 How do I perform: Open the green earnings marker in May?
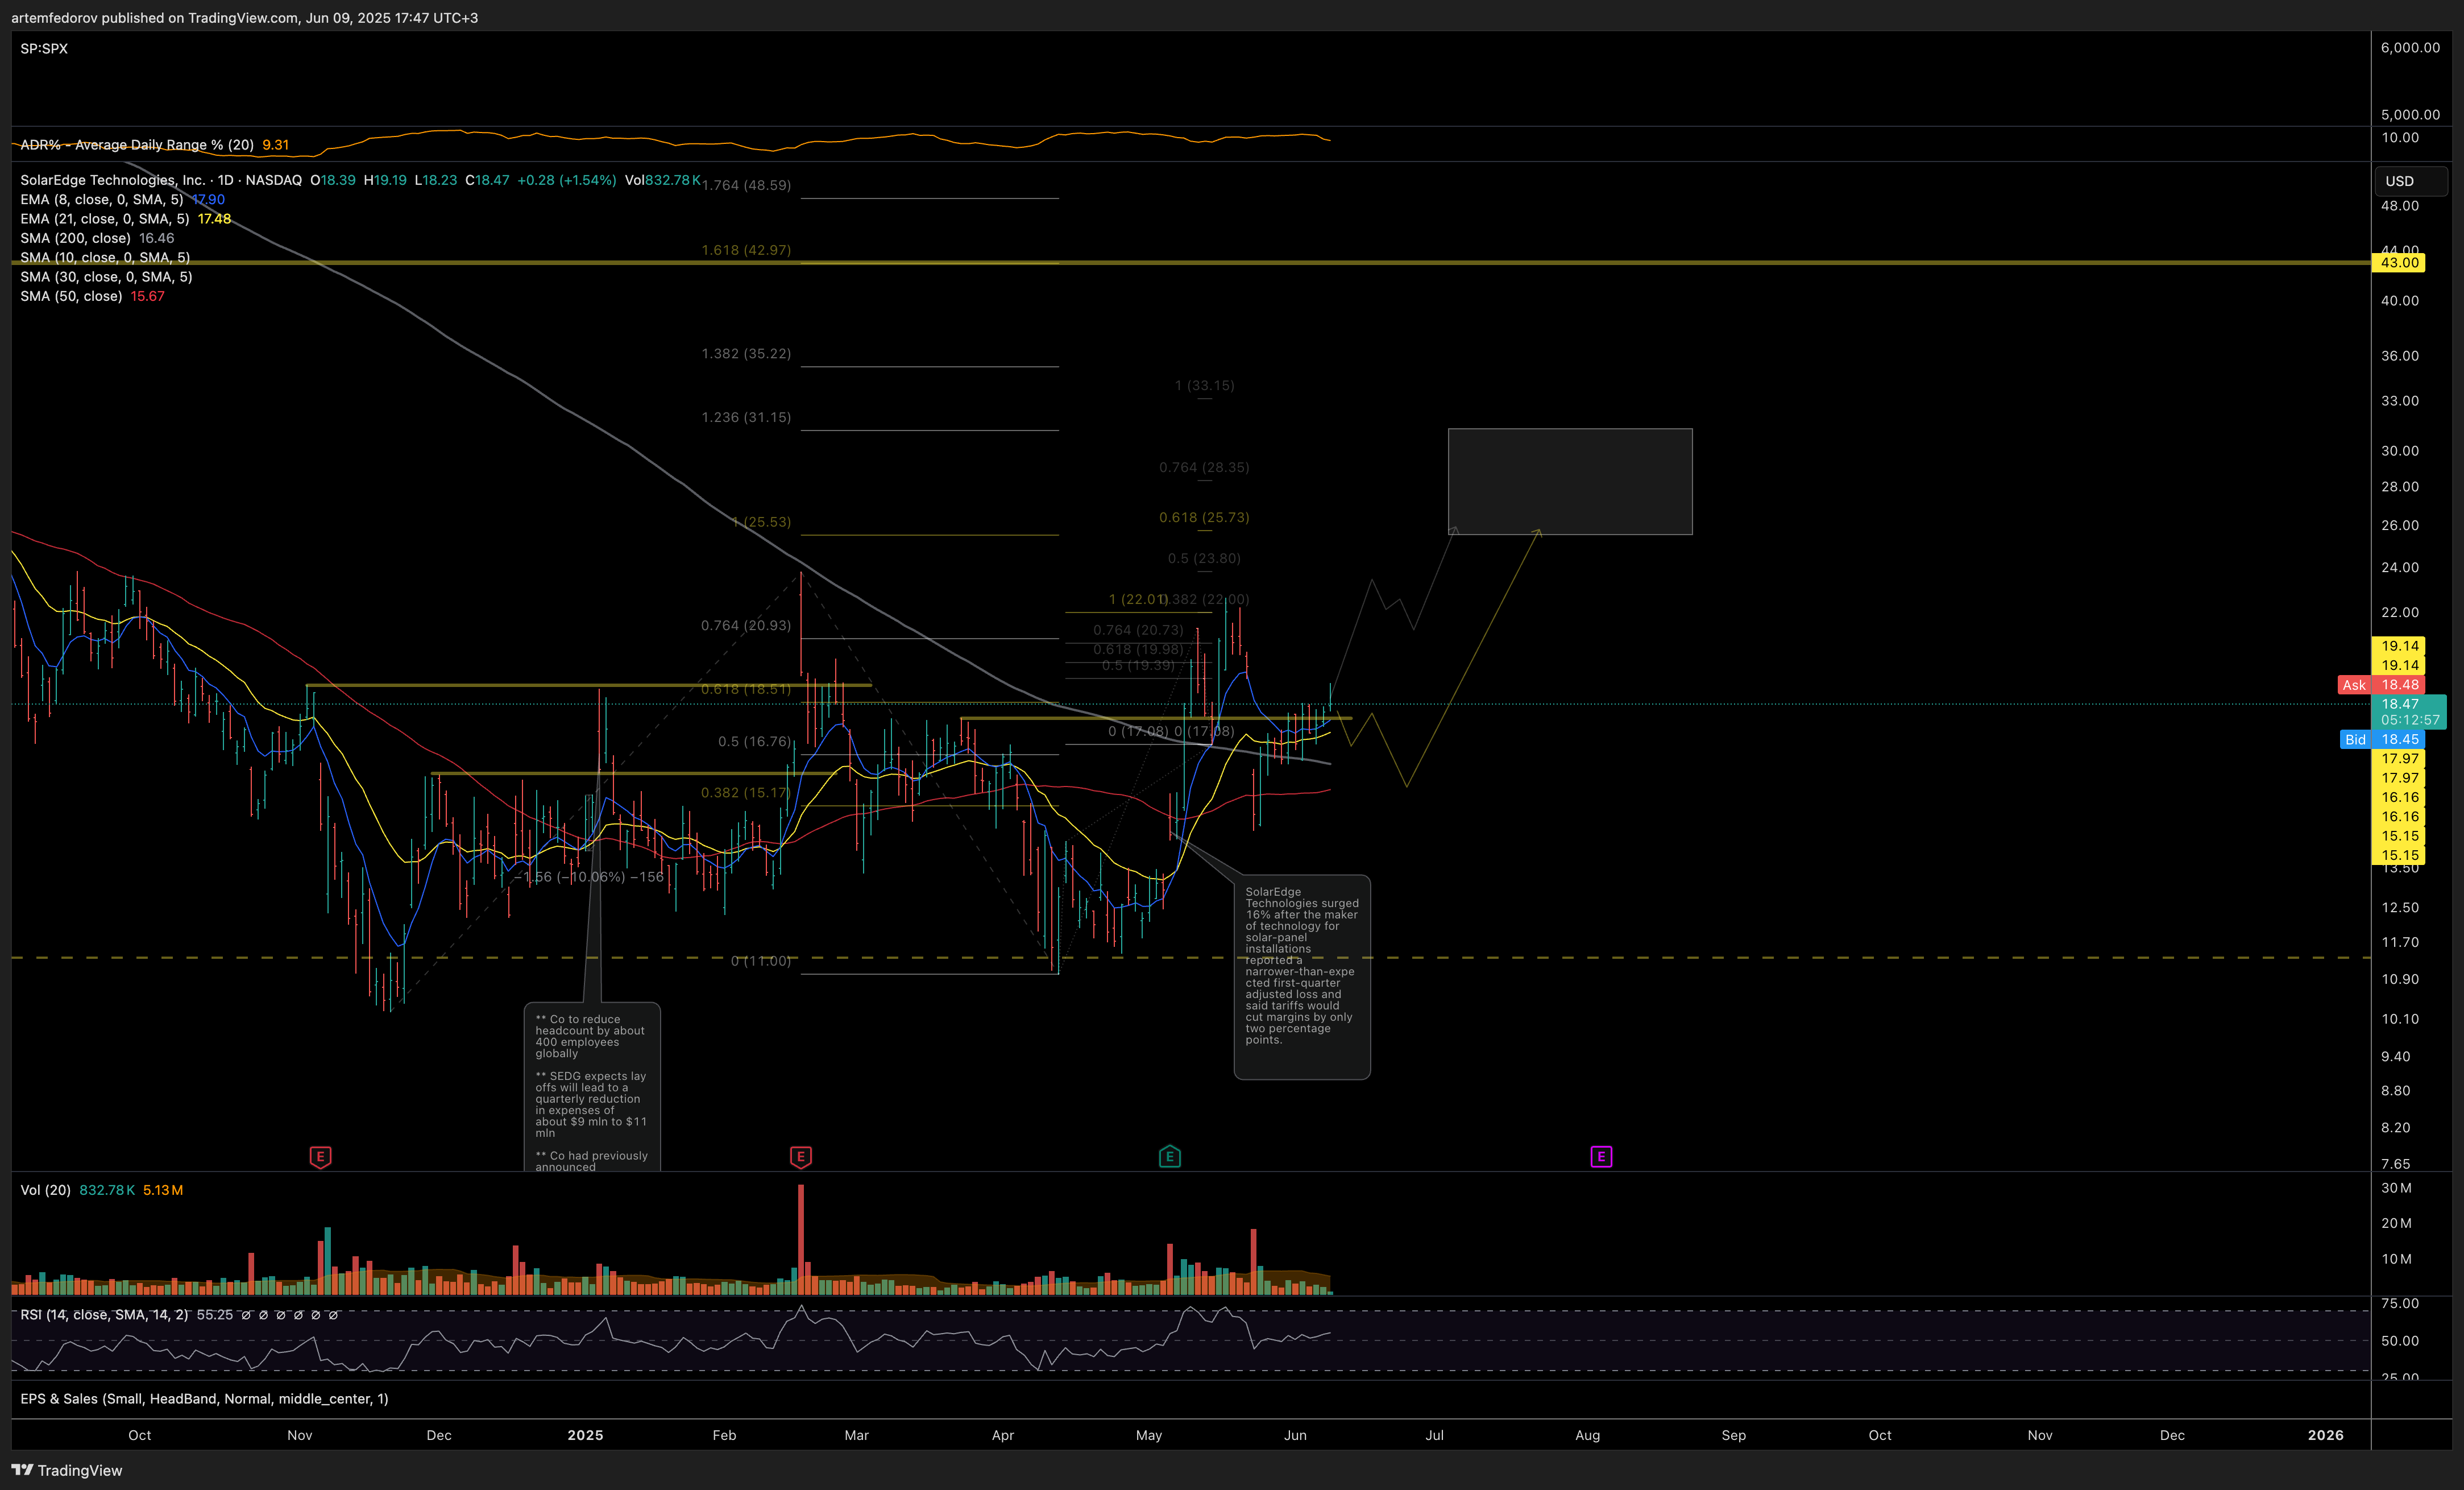pos(1169,1157)
